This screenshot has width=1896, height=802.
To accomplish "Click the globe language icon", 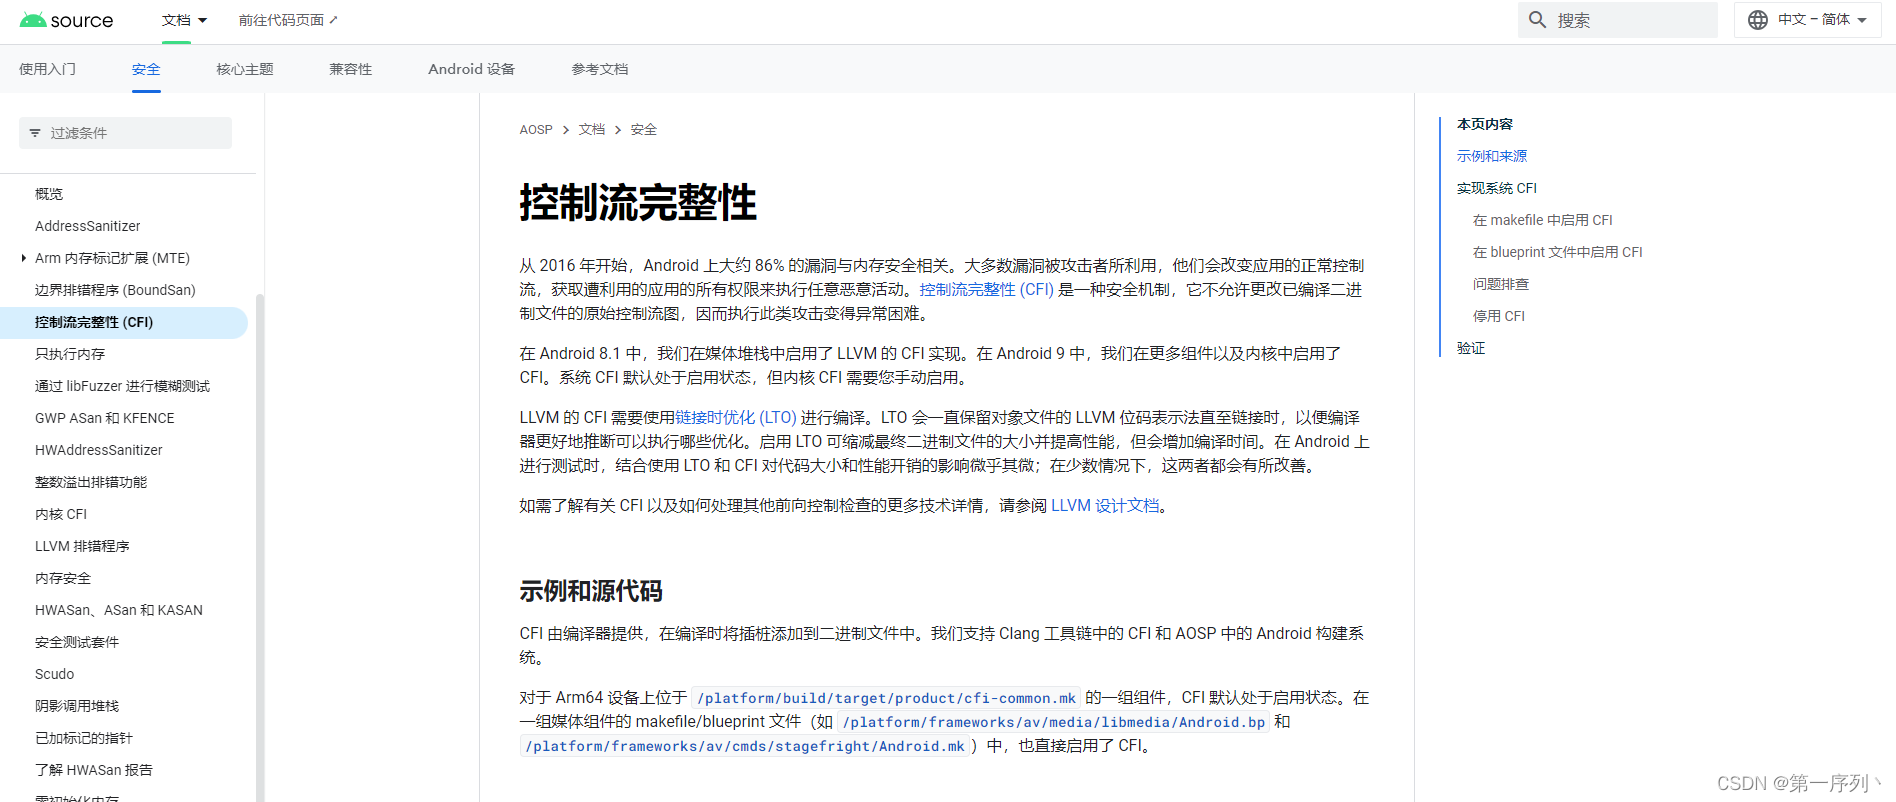I will 1757,20.
